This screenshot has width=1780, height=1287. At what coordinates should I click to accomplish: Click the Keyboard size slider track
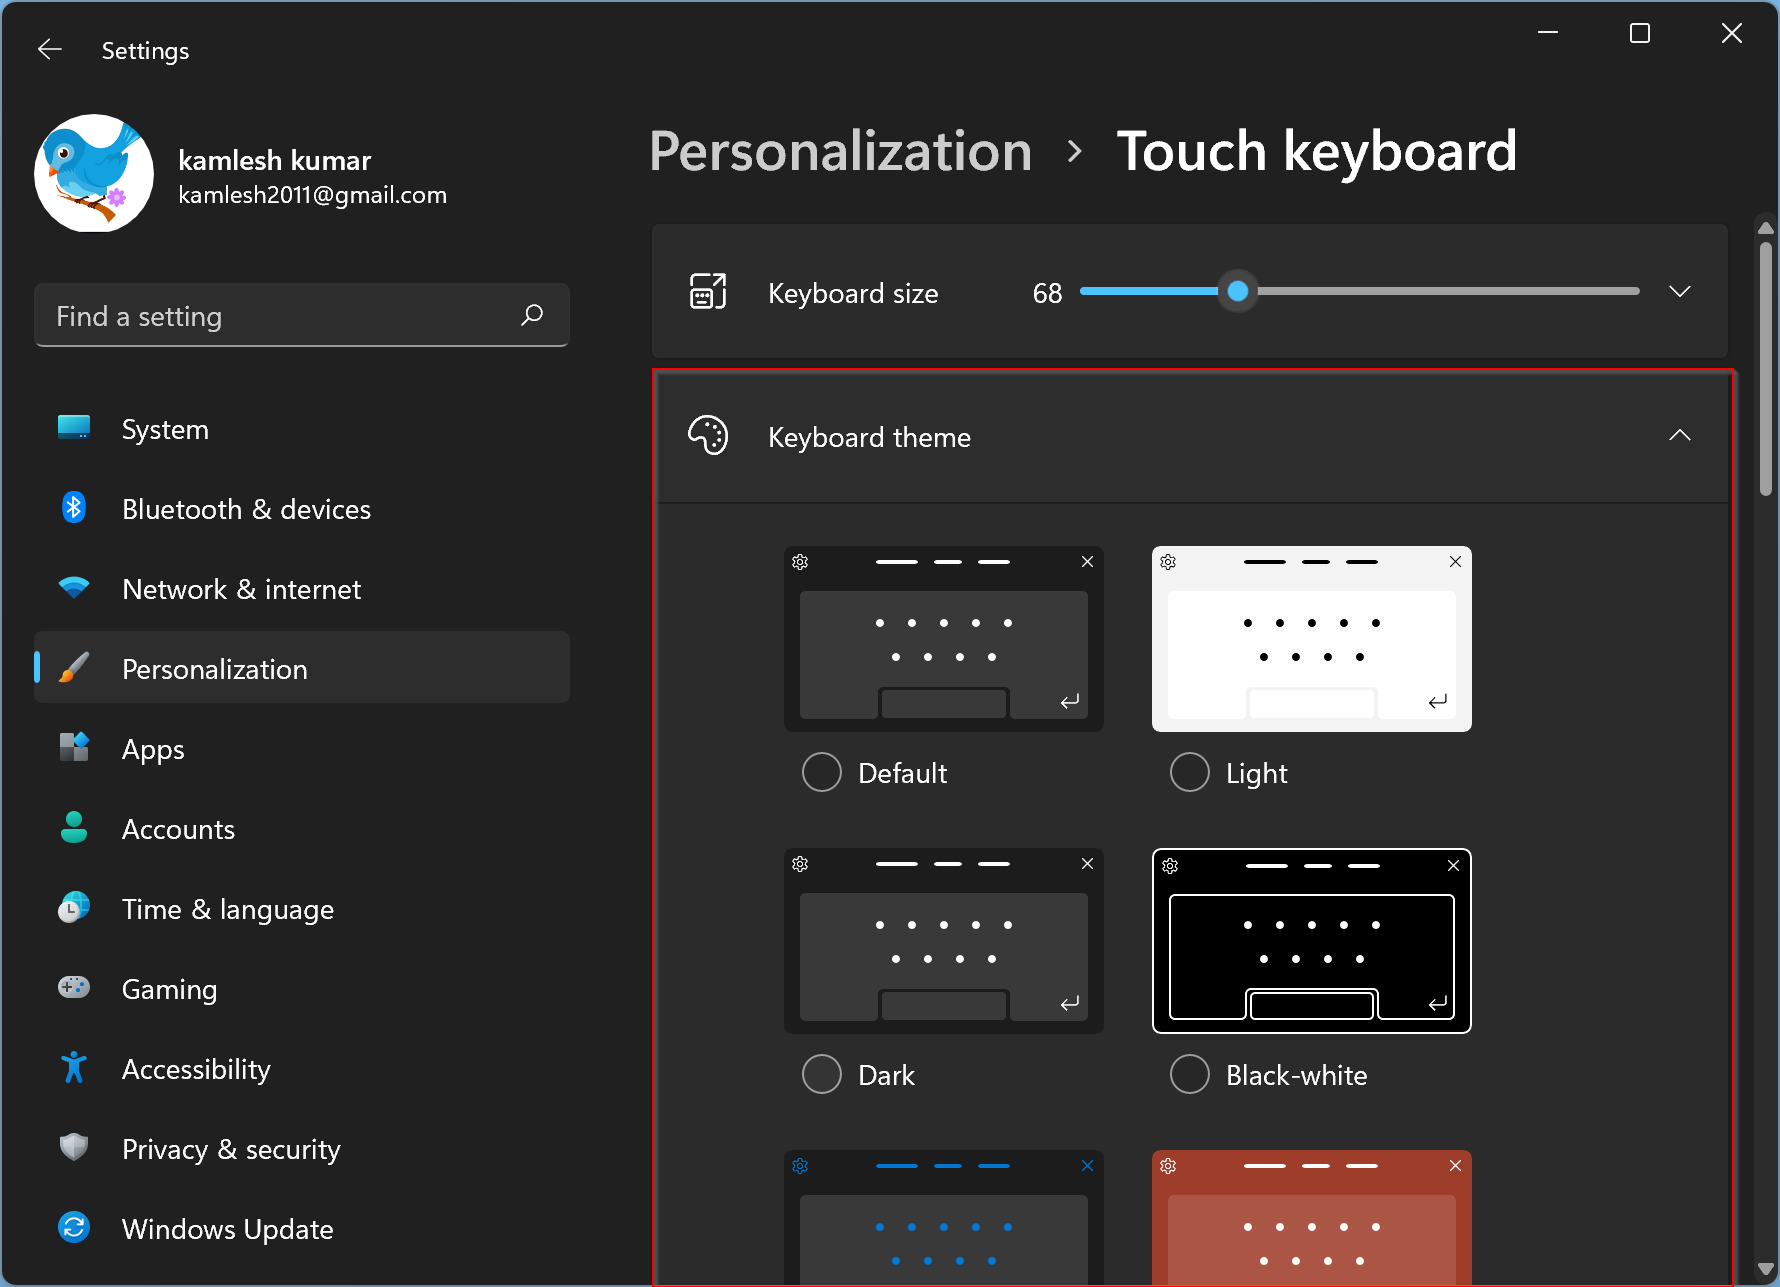(1360, 291)
